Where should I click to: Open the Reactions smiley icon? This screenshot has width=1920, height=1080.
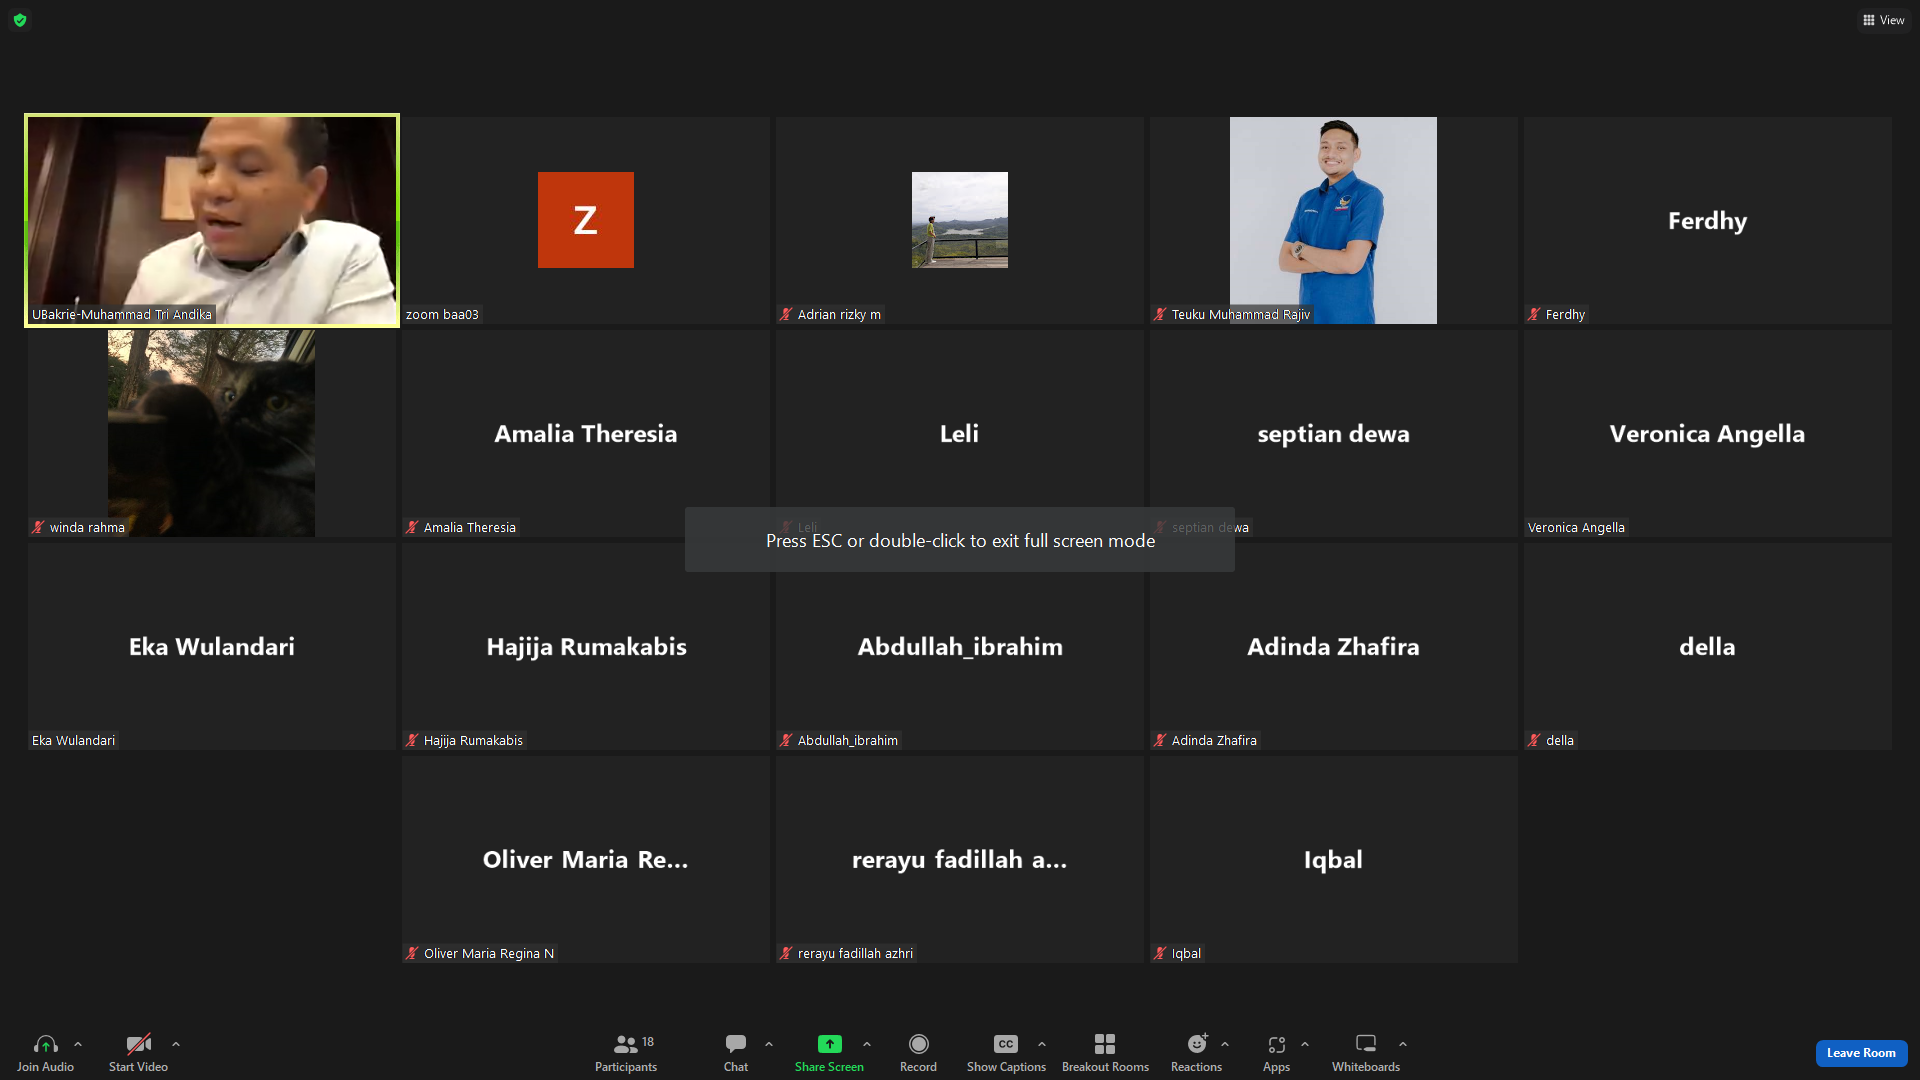click(1197, 1044)
